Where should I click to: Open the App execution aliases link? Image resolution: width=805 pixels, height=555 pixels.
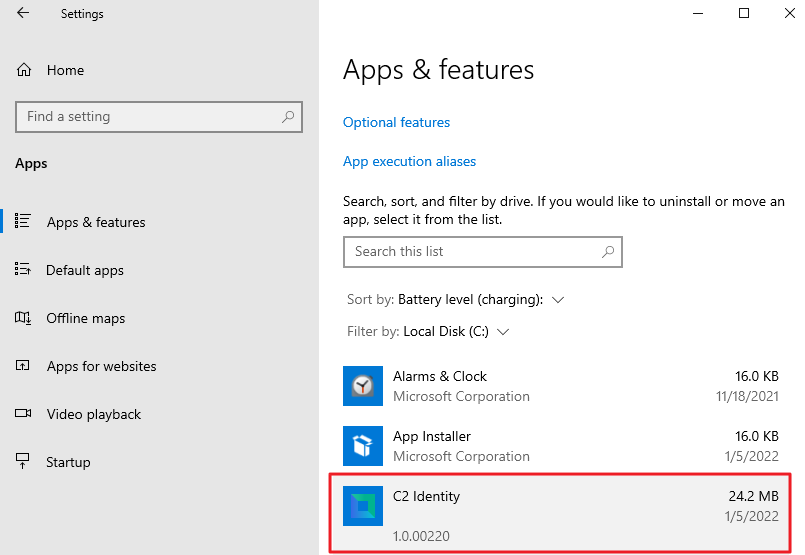409,161
